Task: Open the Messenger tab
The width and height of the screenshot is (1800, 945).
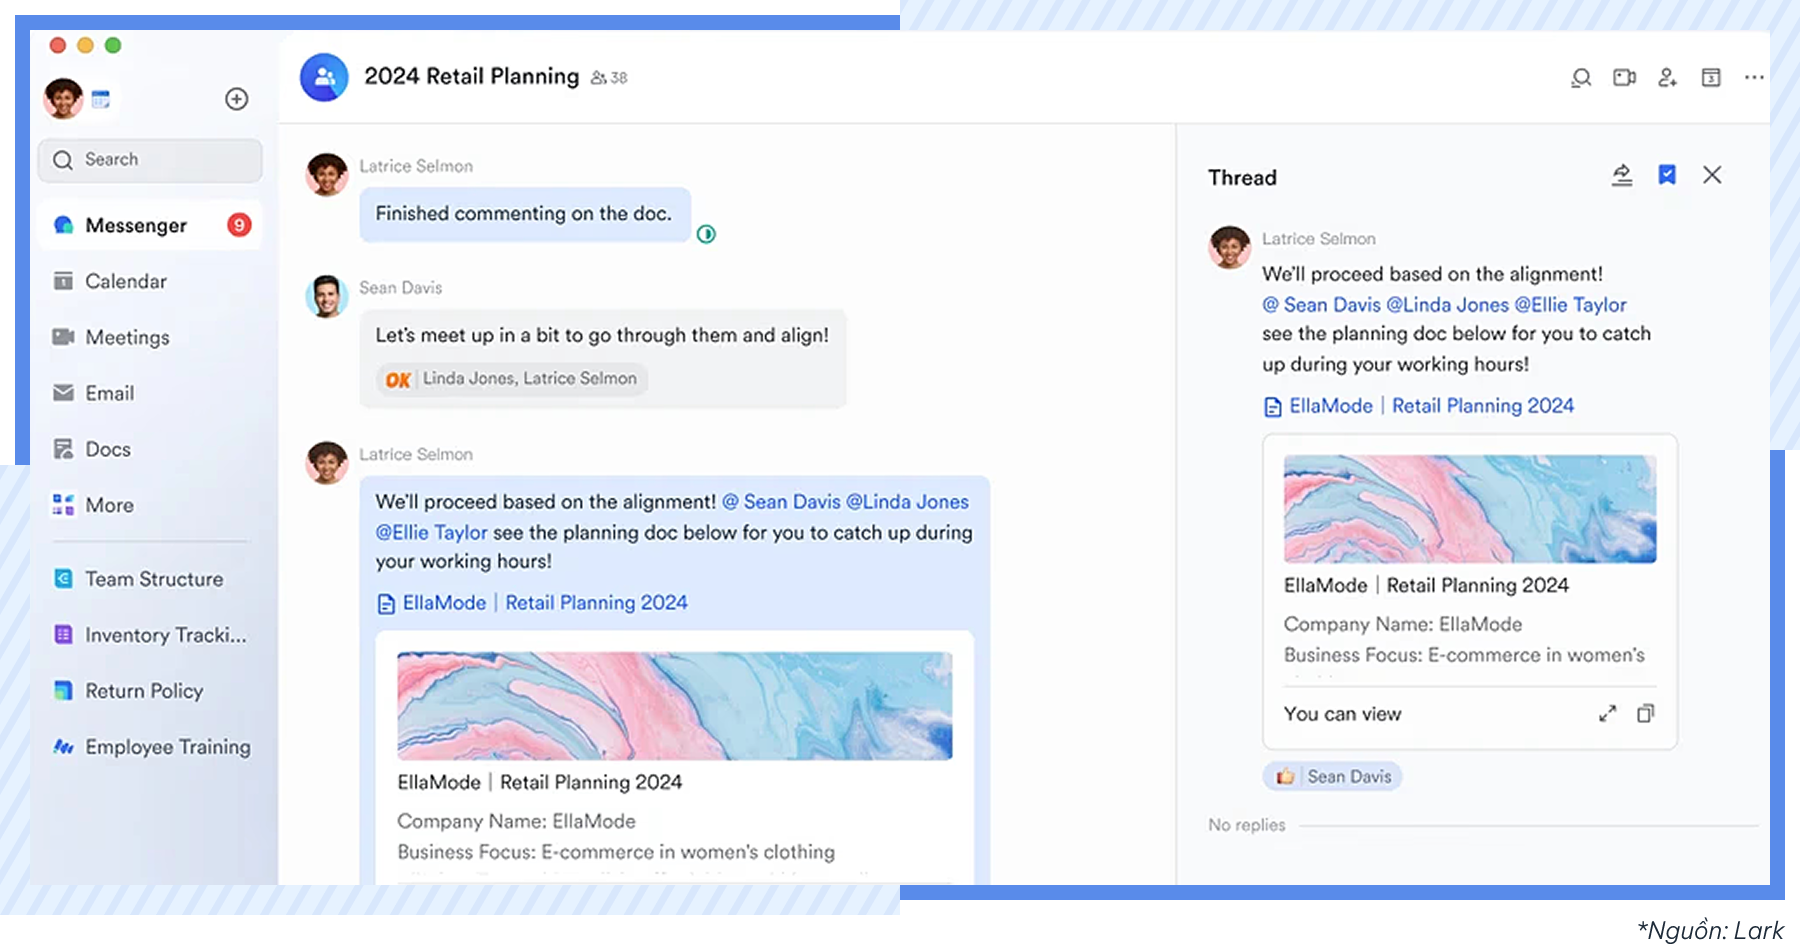Action: tap(150, 225)
